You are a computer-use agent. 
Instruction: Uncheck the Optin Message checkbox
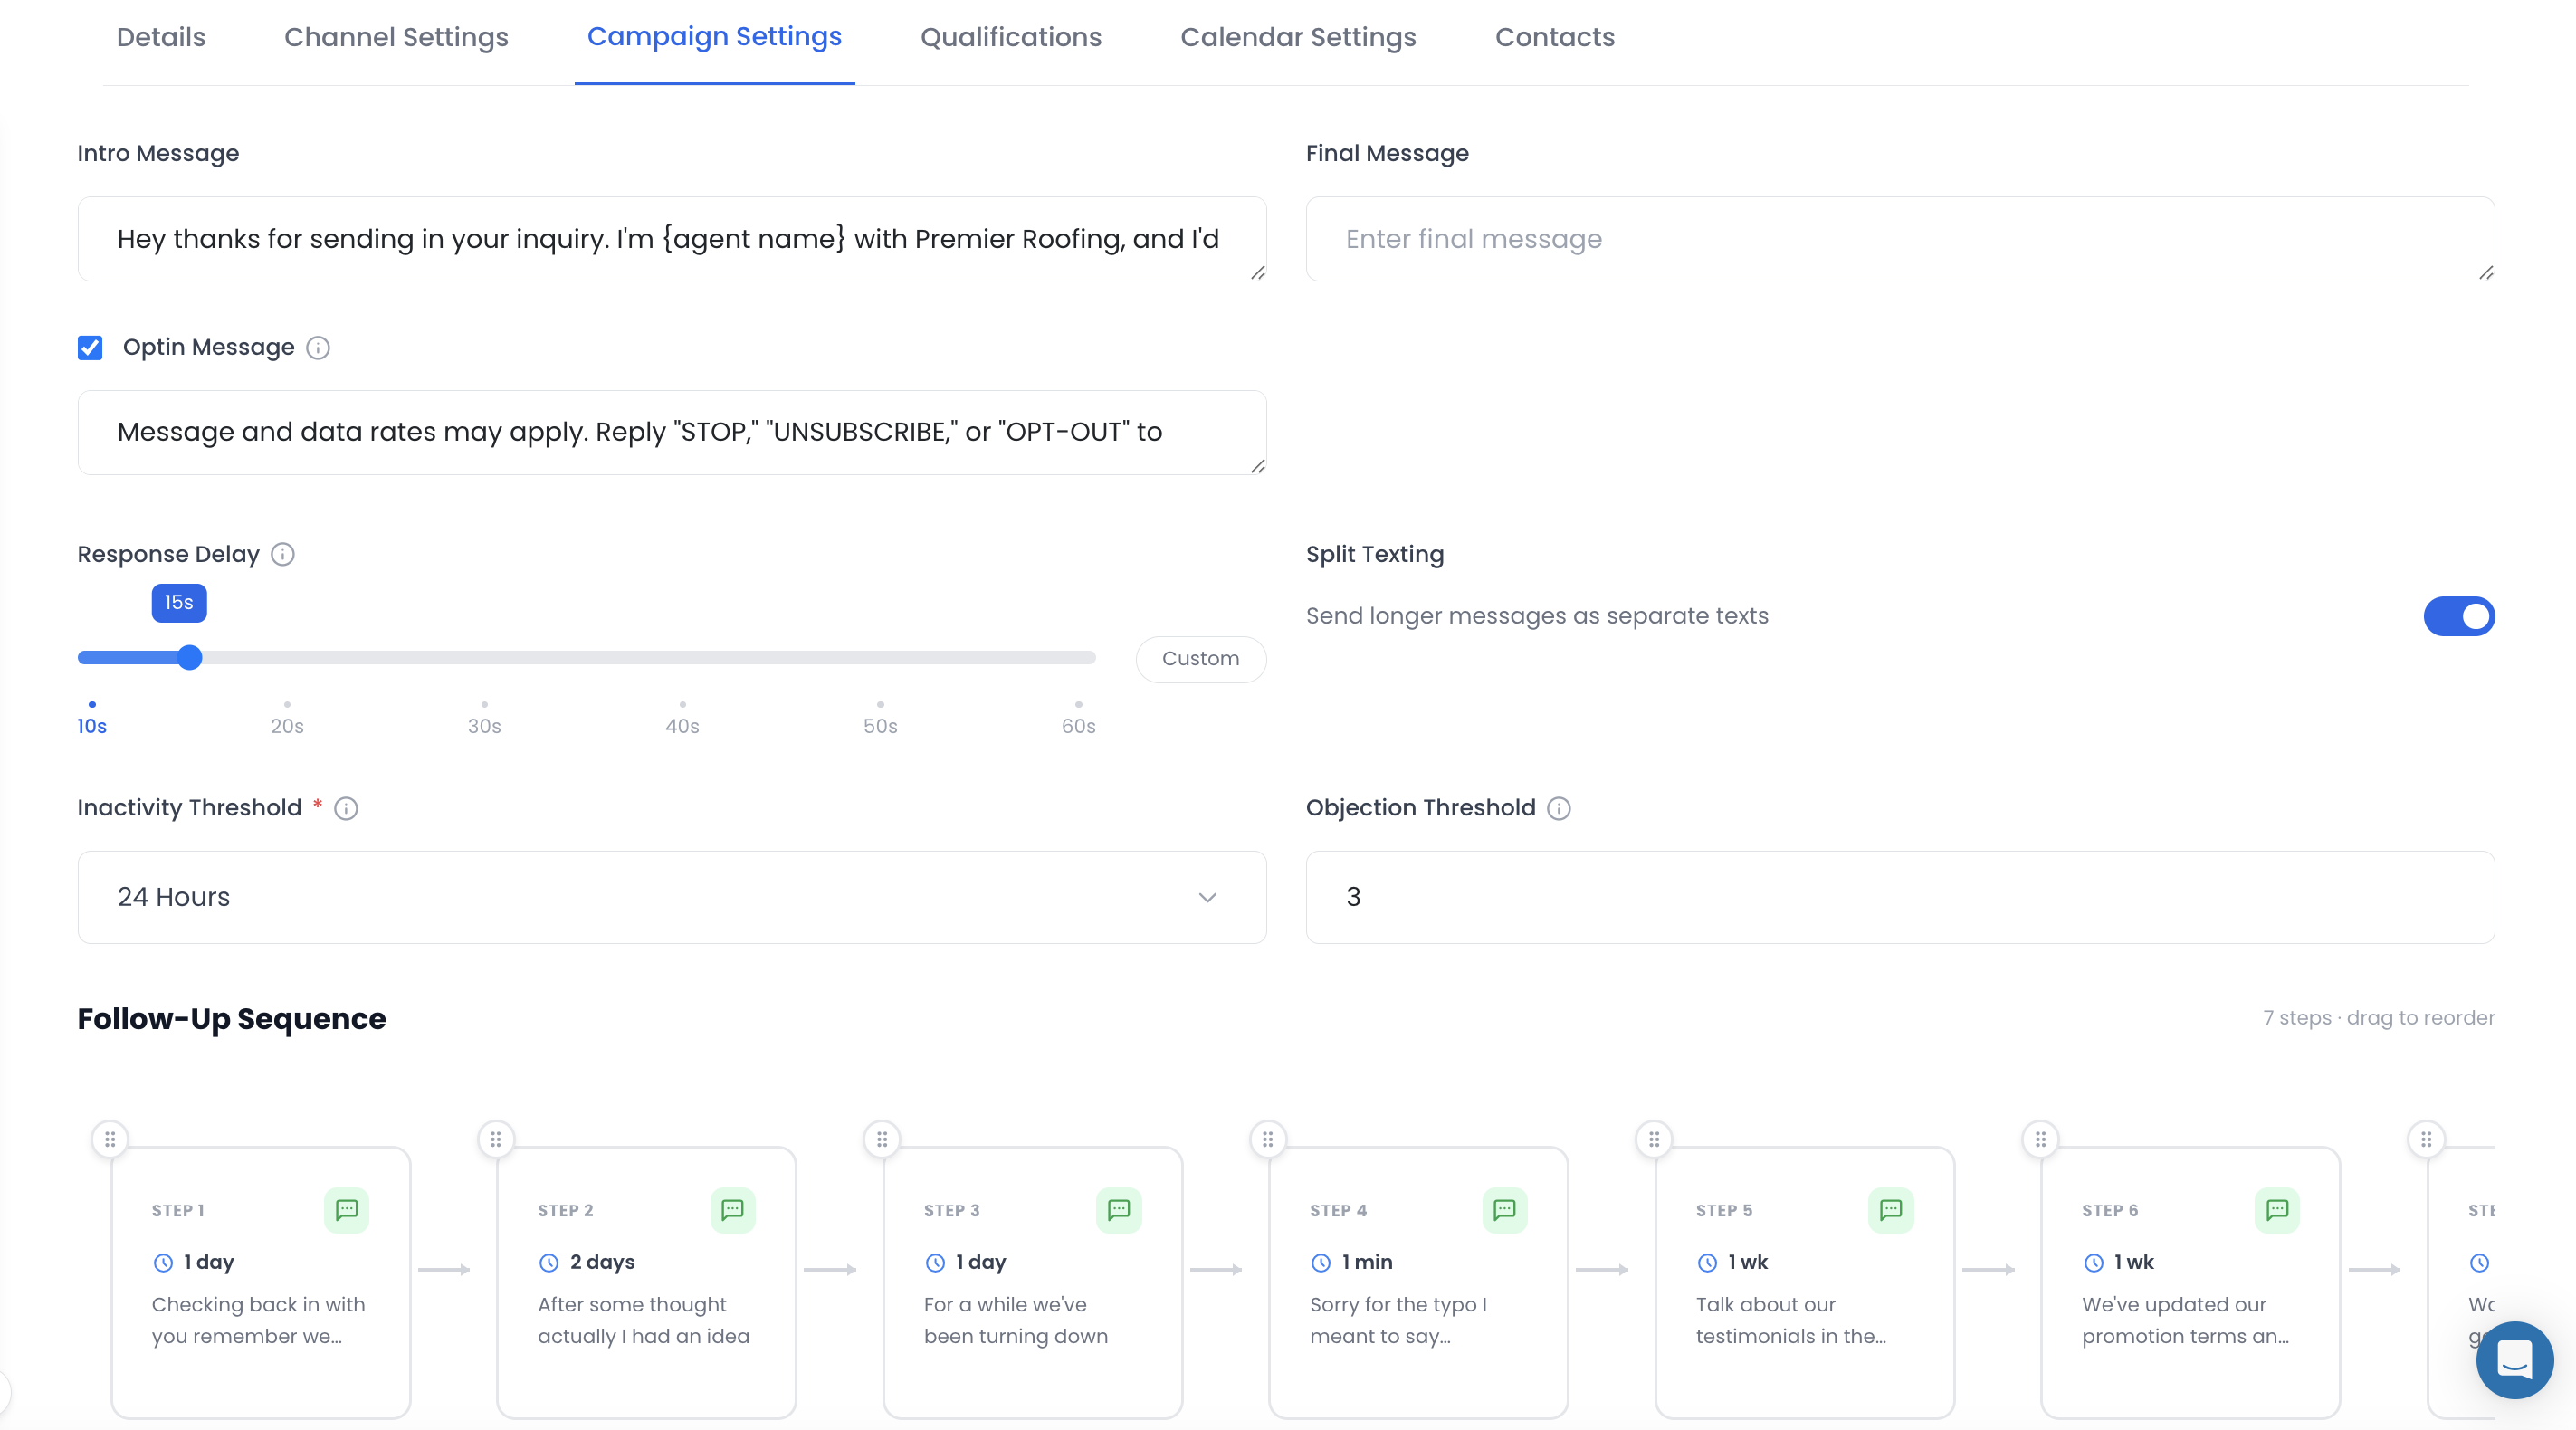[x=90, y=347]
